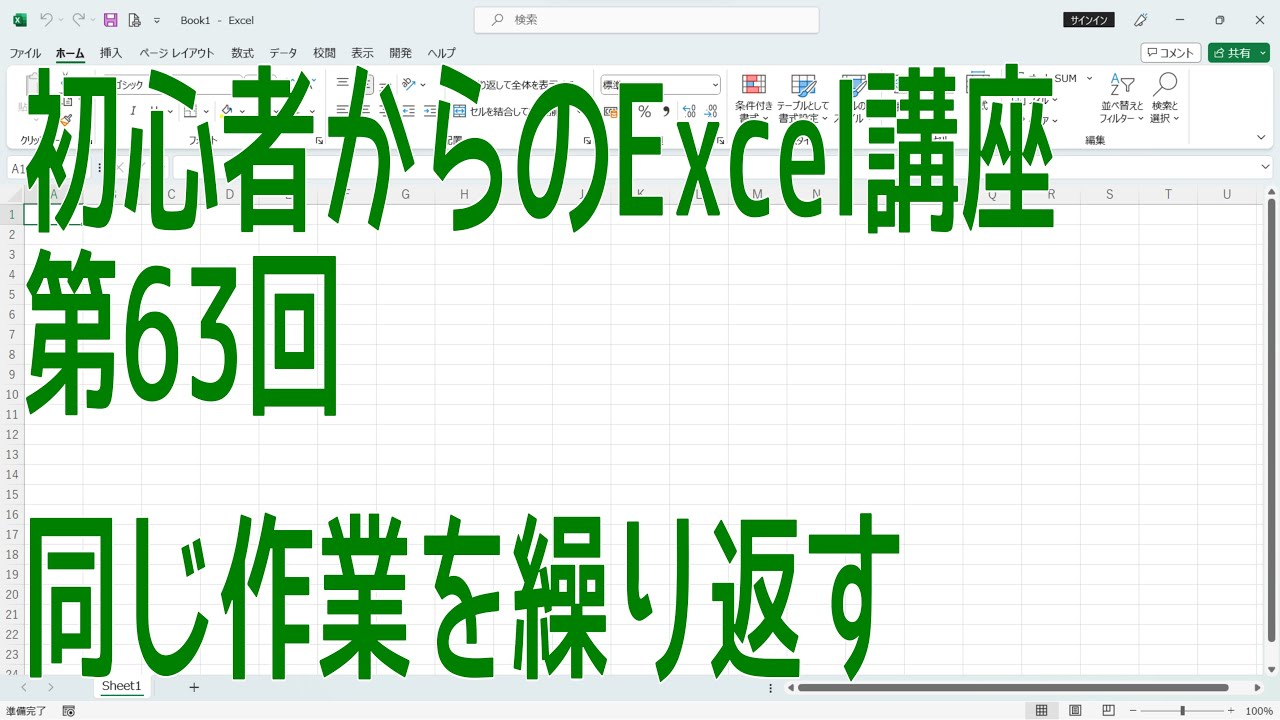Image resolution: width=1280 pixels, height=720 pixels.
Task: Click the 100% zoom level
Action: click(x=1258, y=711)
